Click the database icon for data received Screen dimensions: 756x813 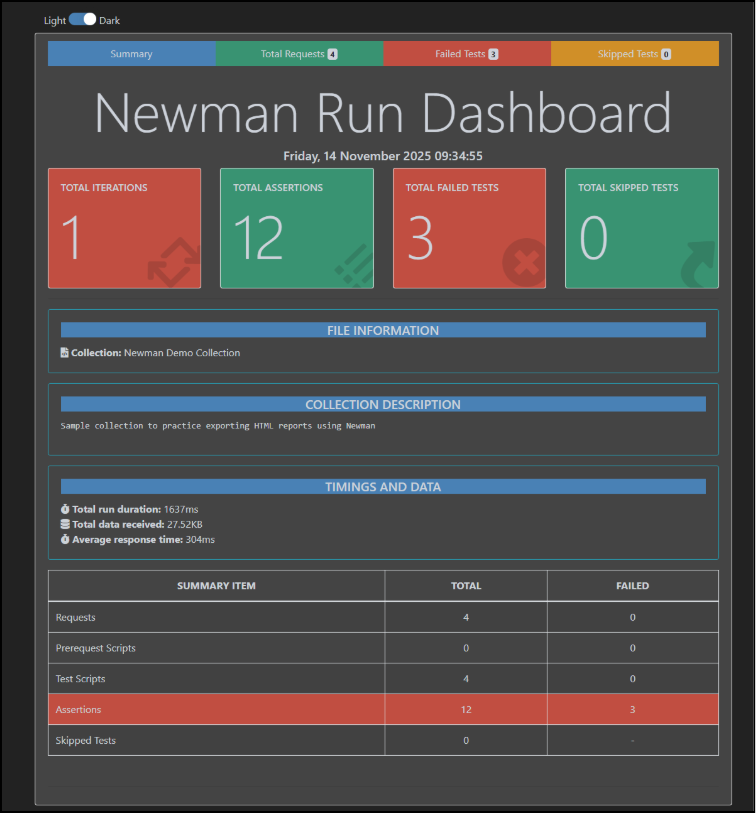click(65, 524)
